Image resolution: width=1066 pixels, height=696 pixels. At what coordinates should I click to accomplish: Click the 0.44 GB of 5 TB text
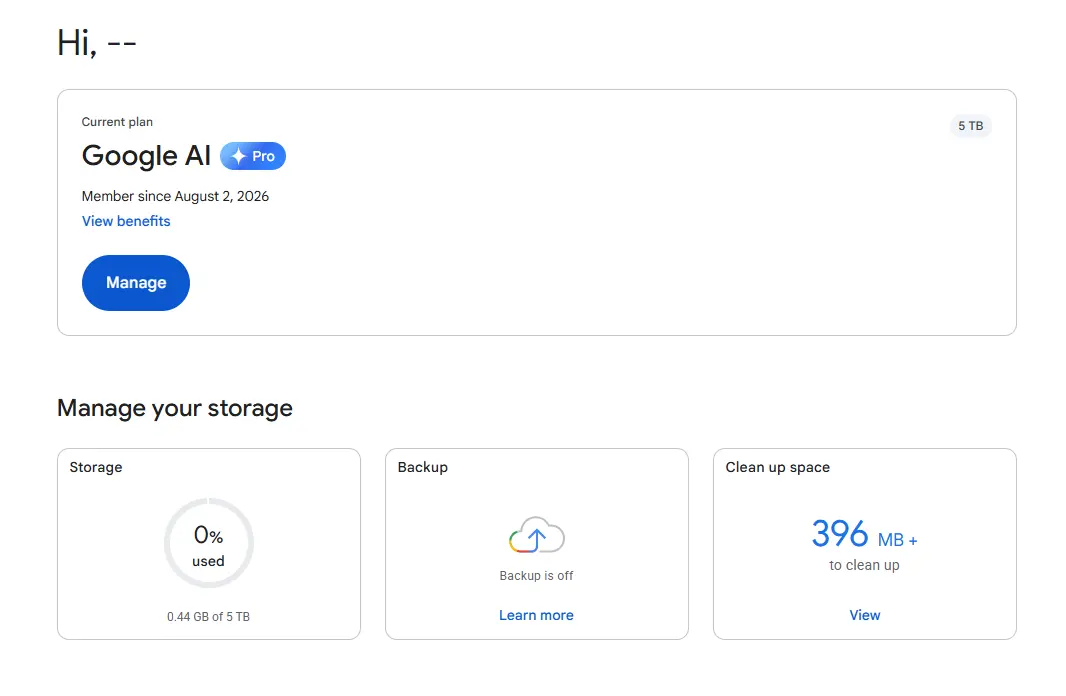click(x=209, y=616)
